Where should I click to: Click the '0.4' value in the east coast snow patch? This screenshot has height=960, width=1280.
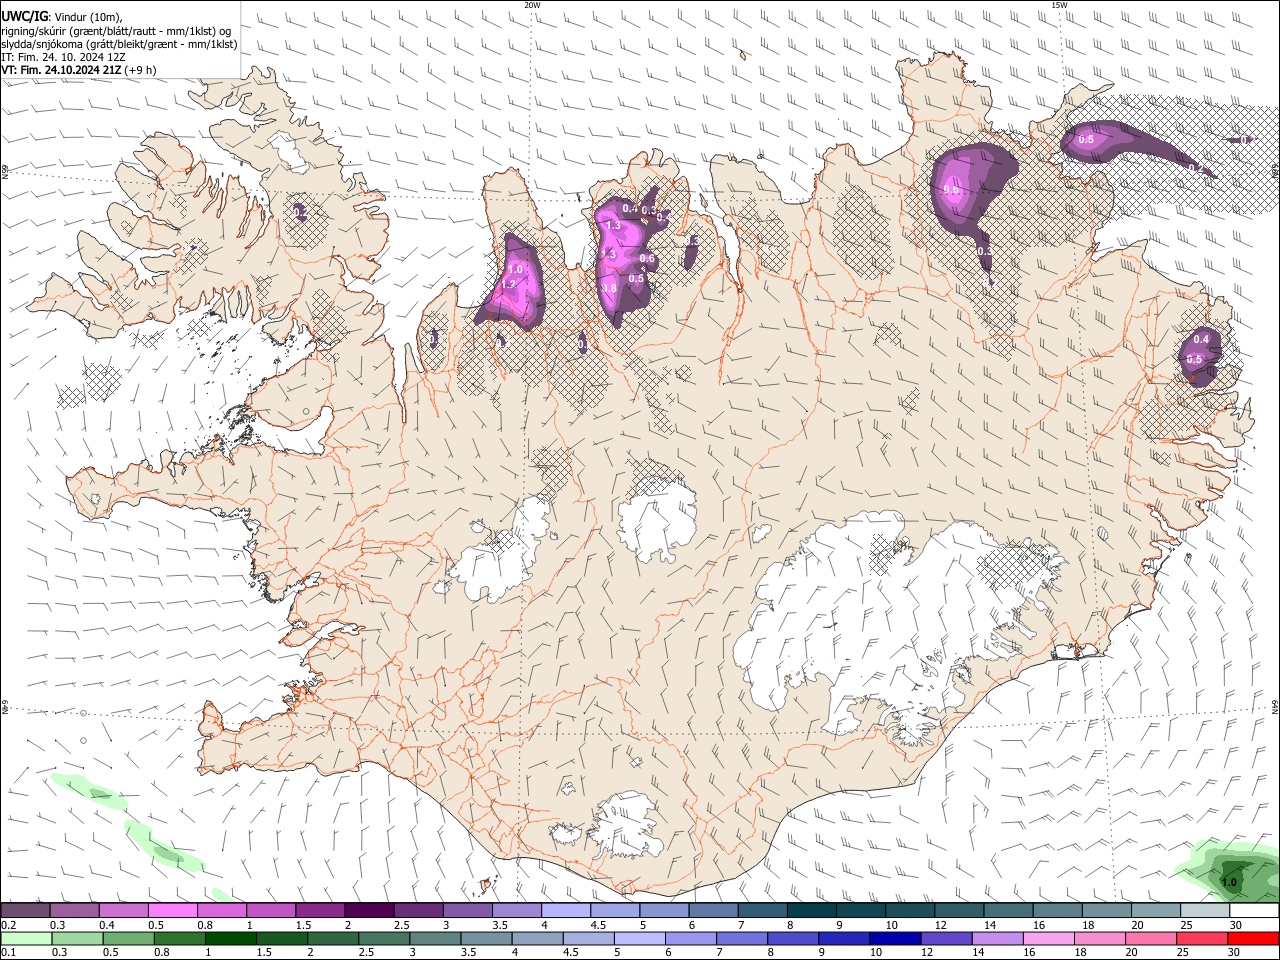coord(1201,340)
